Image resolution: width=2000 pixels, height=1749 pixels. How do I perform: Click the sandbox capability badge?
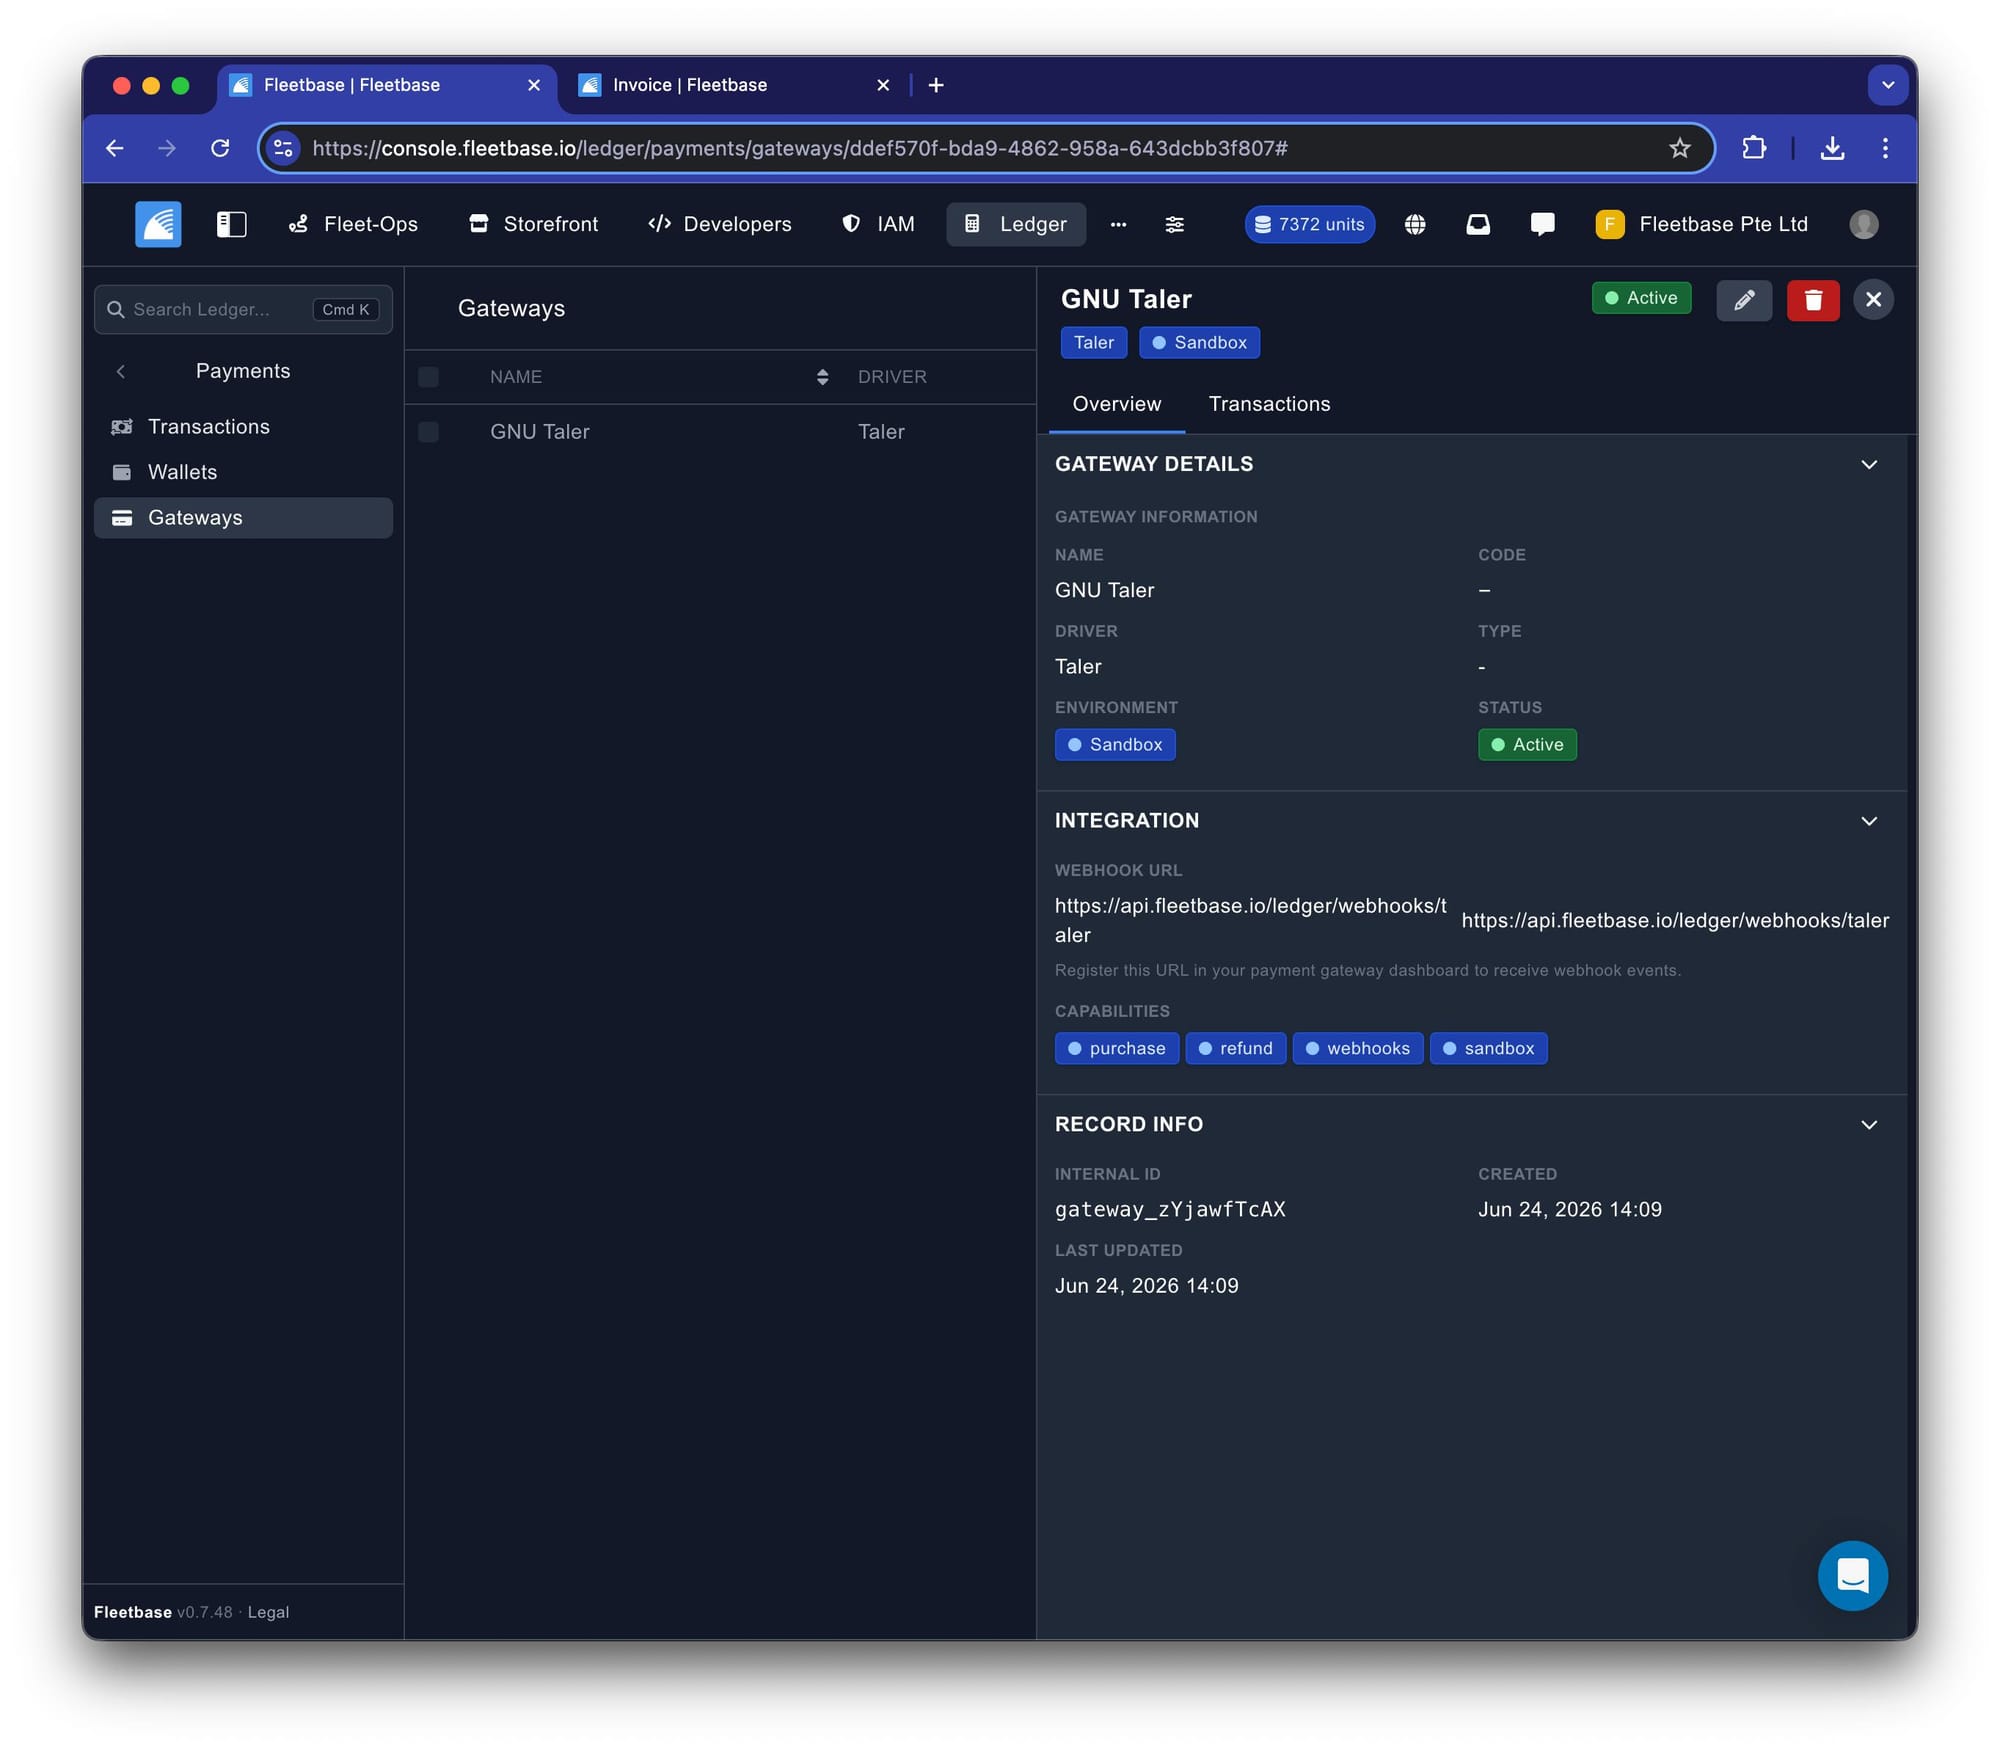coord(1488,1048)
